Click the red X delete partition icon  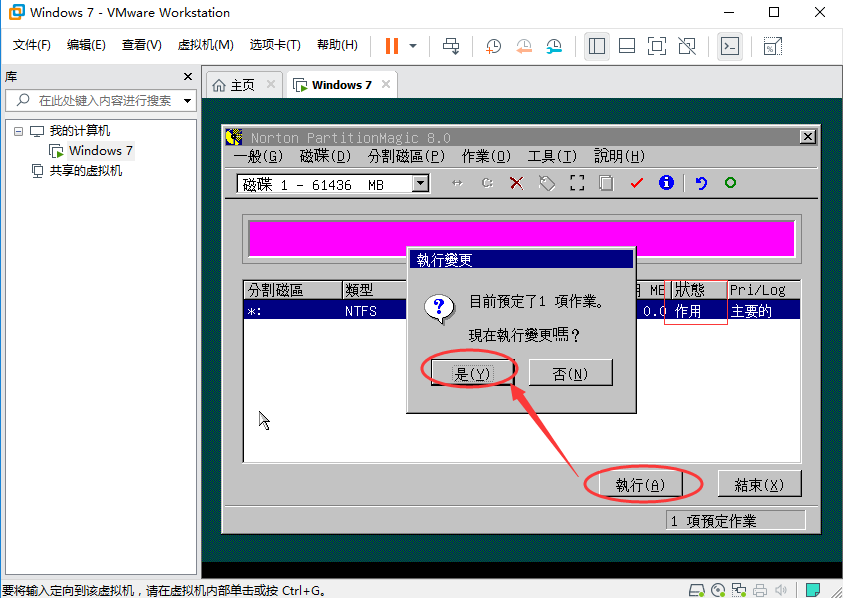point(517,183)
